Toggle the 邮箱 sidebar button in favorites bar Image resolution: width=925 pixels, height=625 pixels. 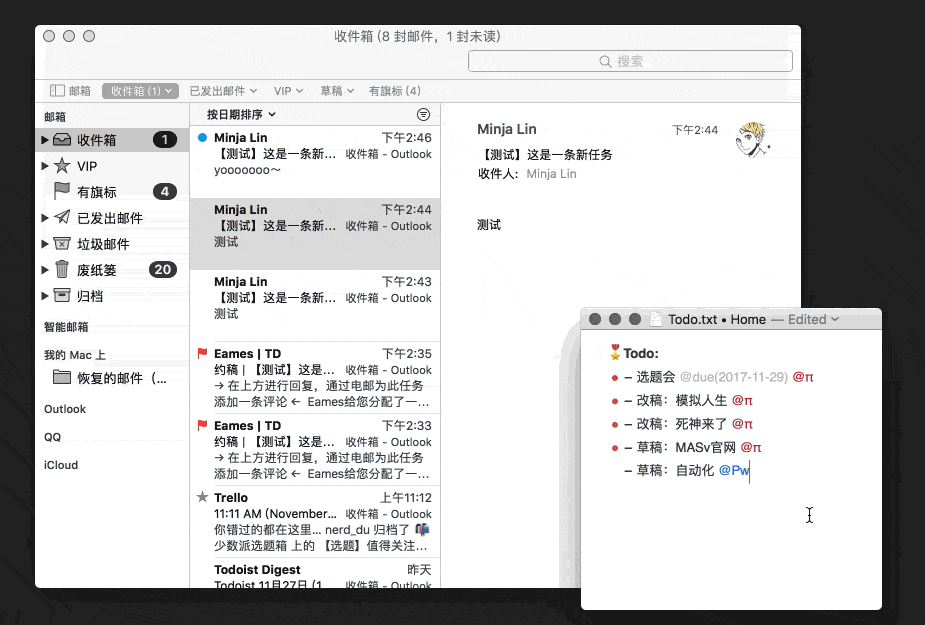70,91
